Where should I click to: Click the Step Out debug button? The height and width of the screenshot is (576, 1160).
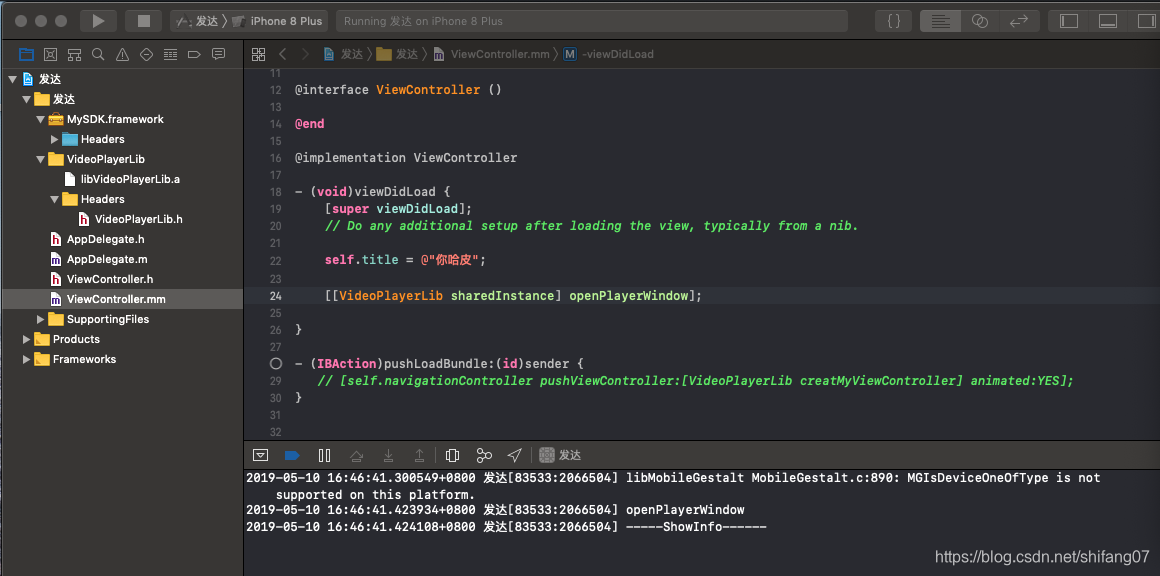(419, 455)
